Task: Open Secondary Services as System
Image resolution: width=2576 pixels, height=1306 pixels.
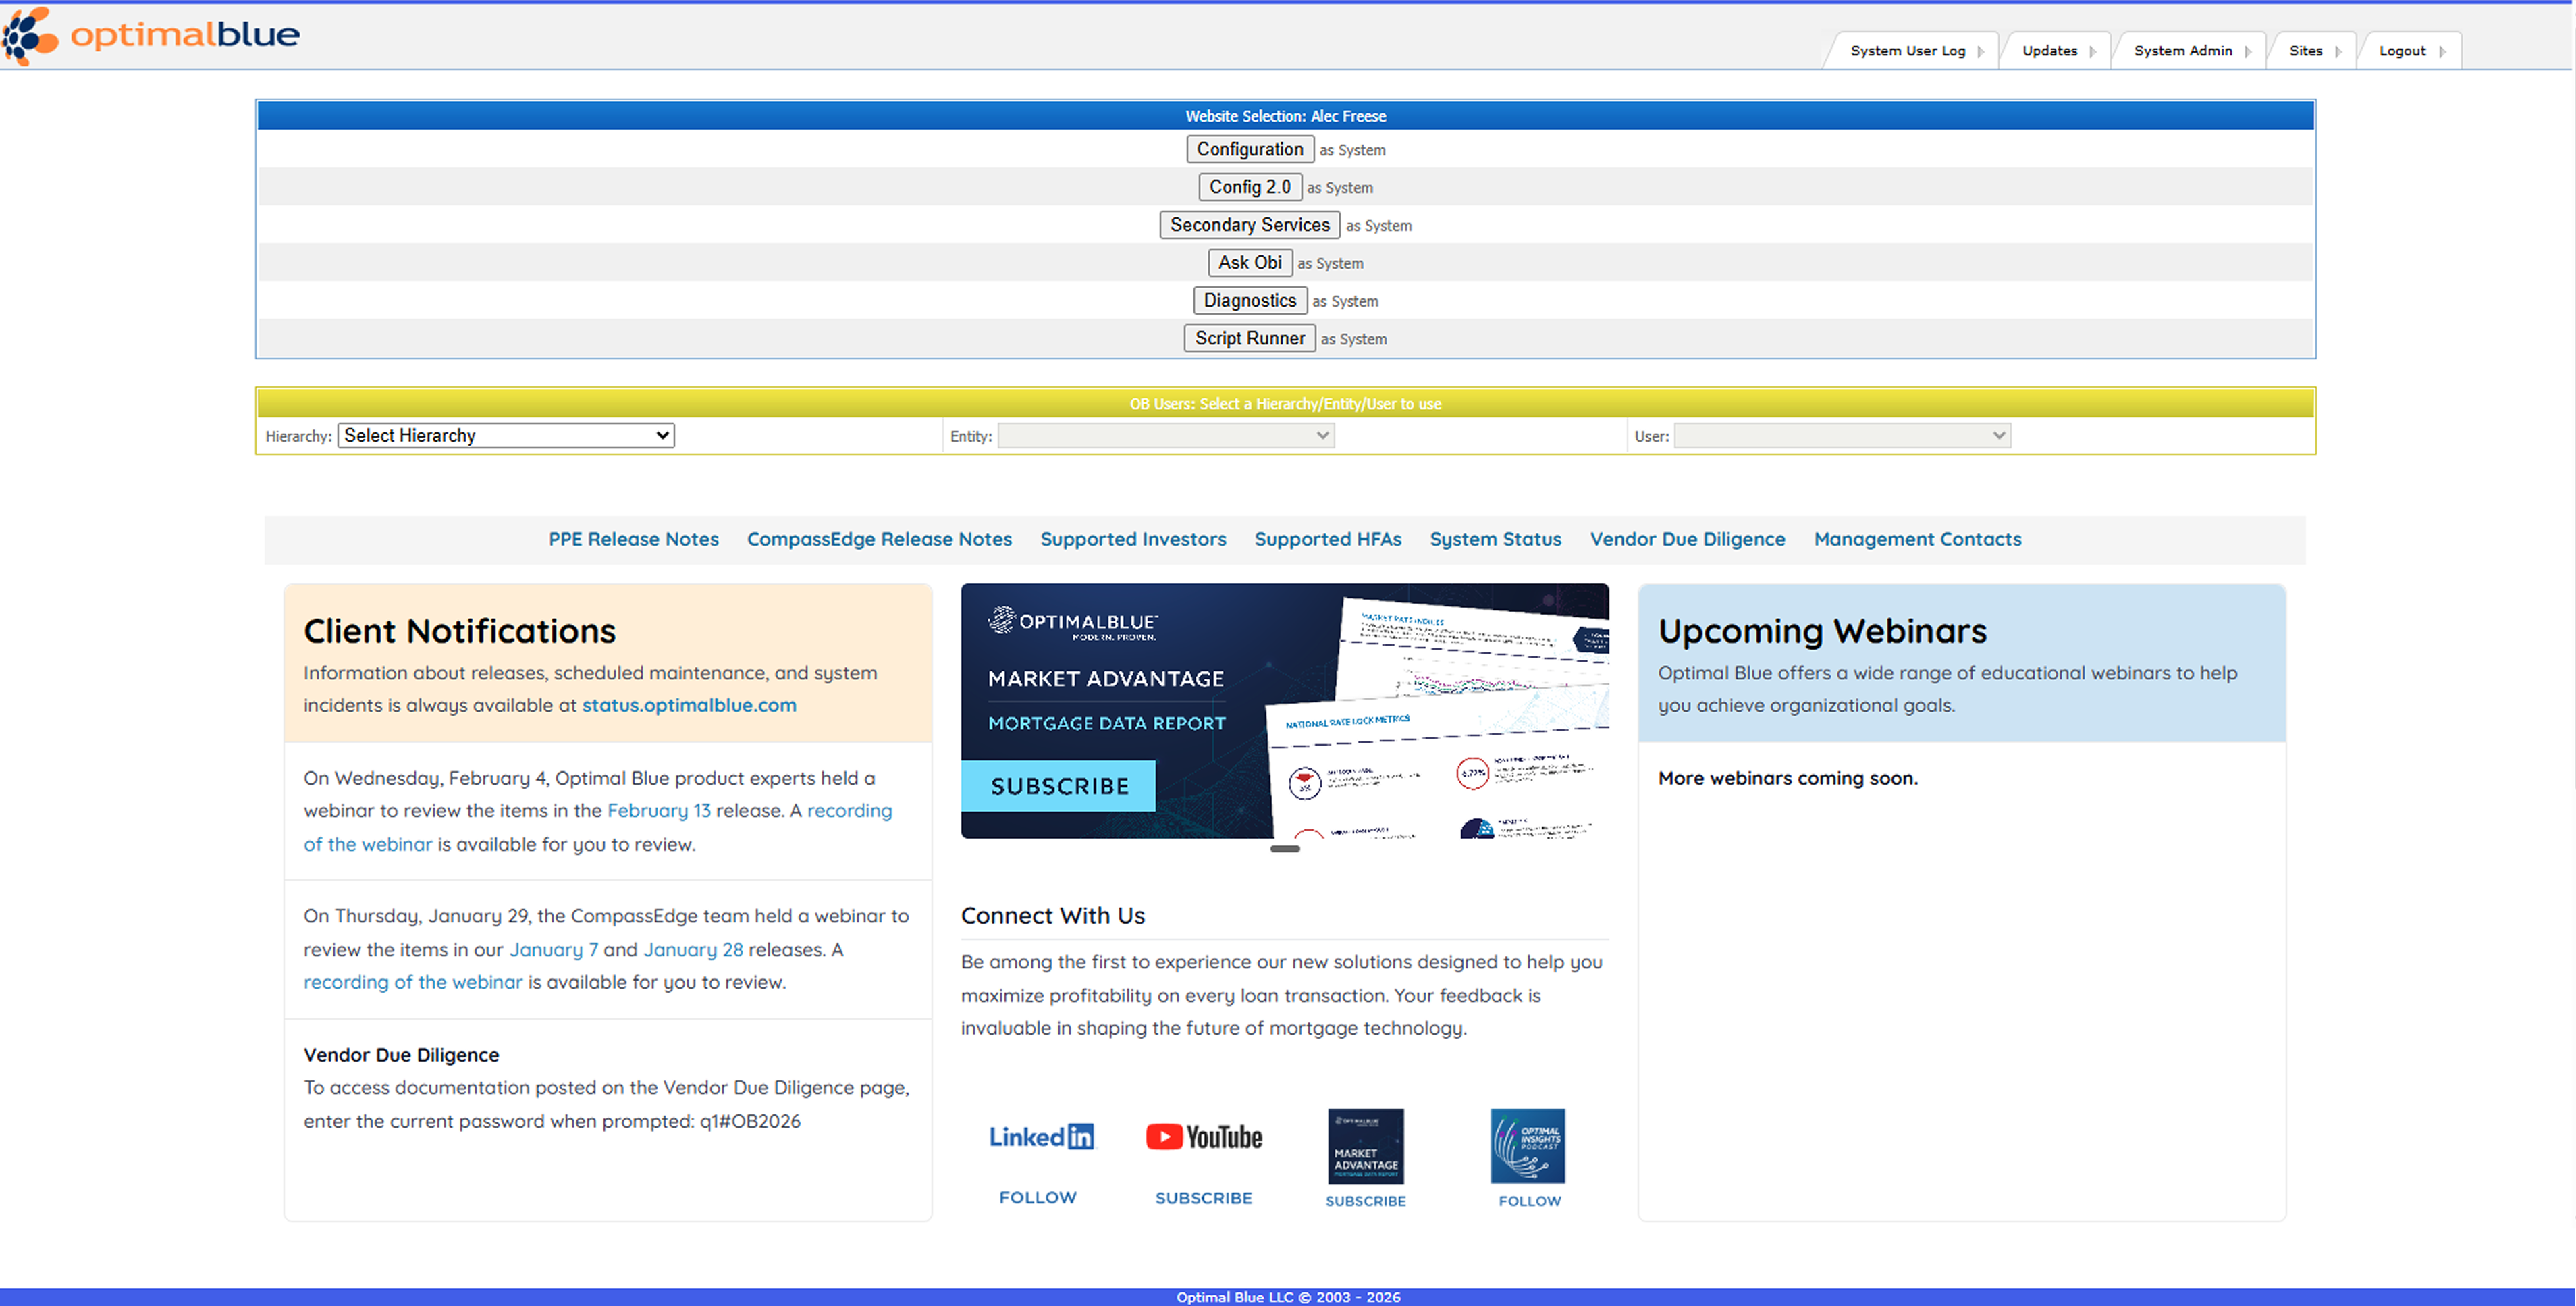Action: pos(1249,224)
